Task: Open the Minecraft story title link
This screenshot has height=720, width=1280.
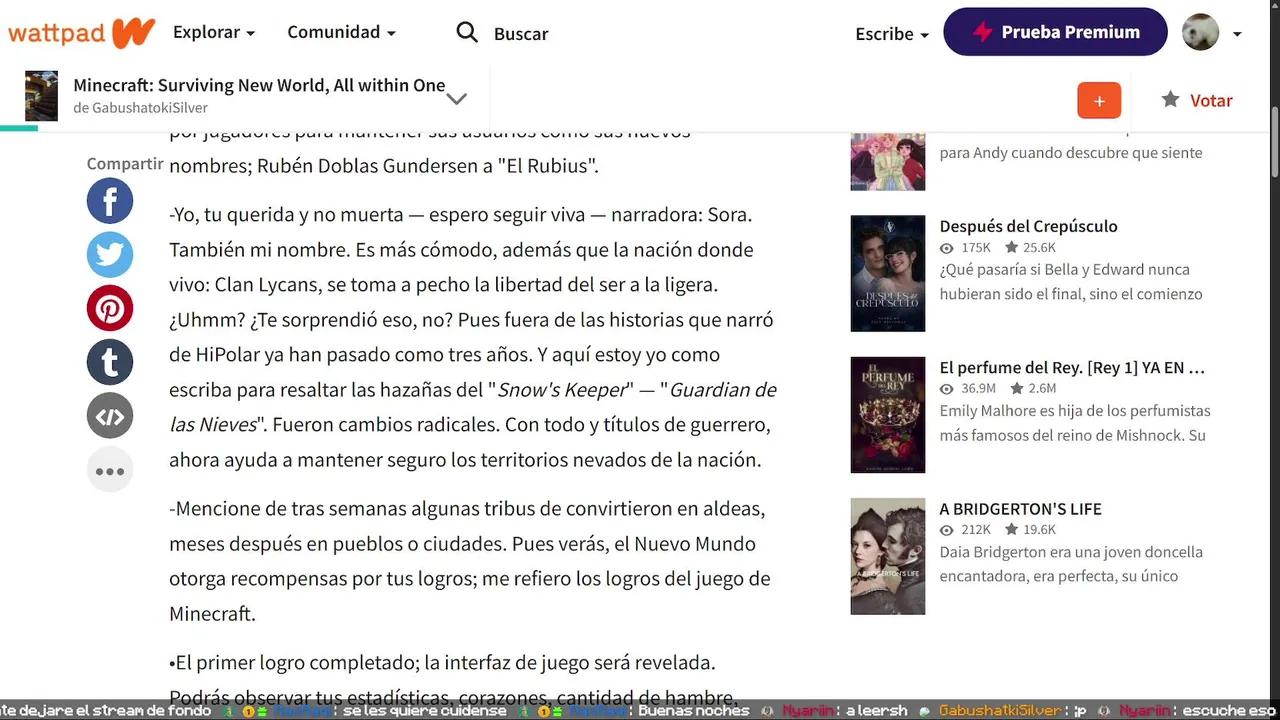Action: pos(259,85)
